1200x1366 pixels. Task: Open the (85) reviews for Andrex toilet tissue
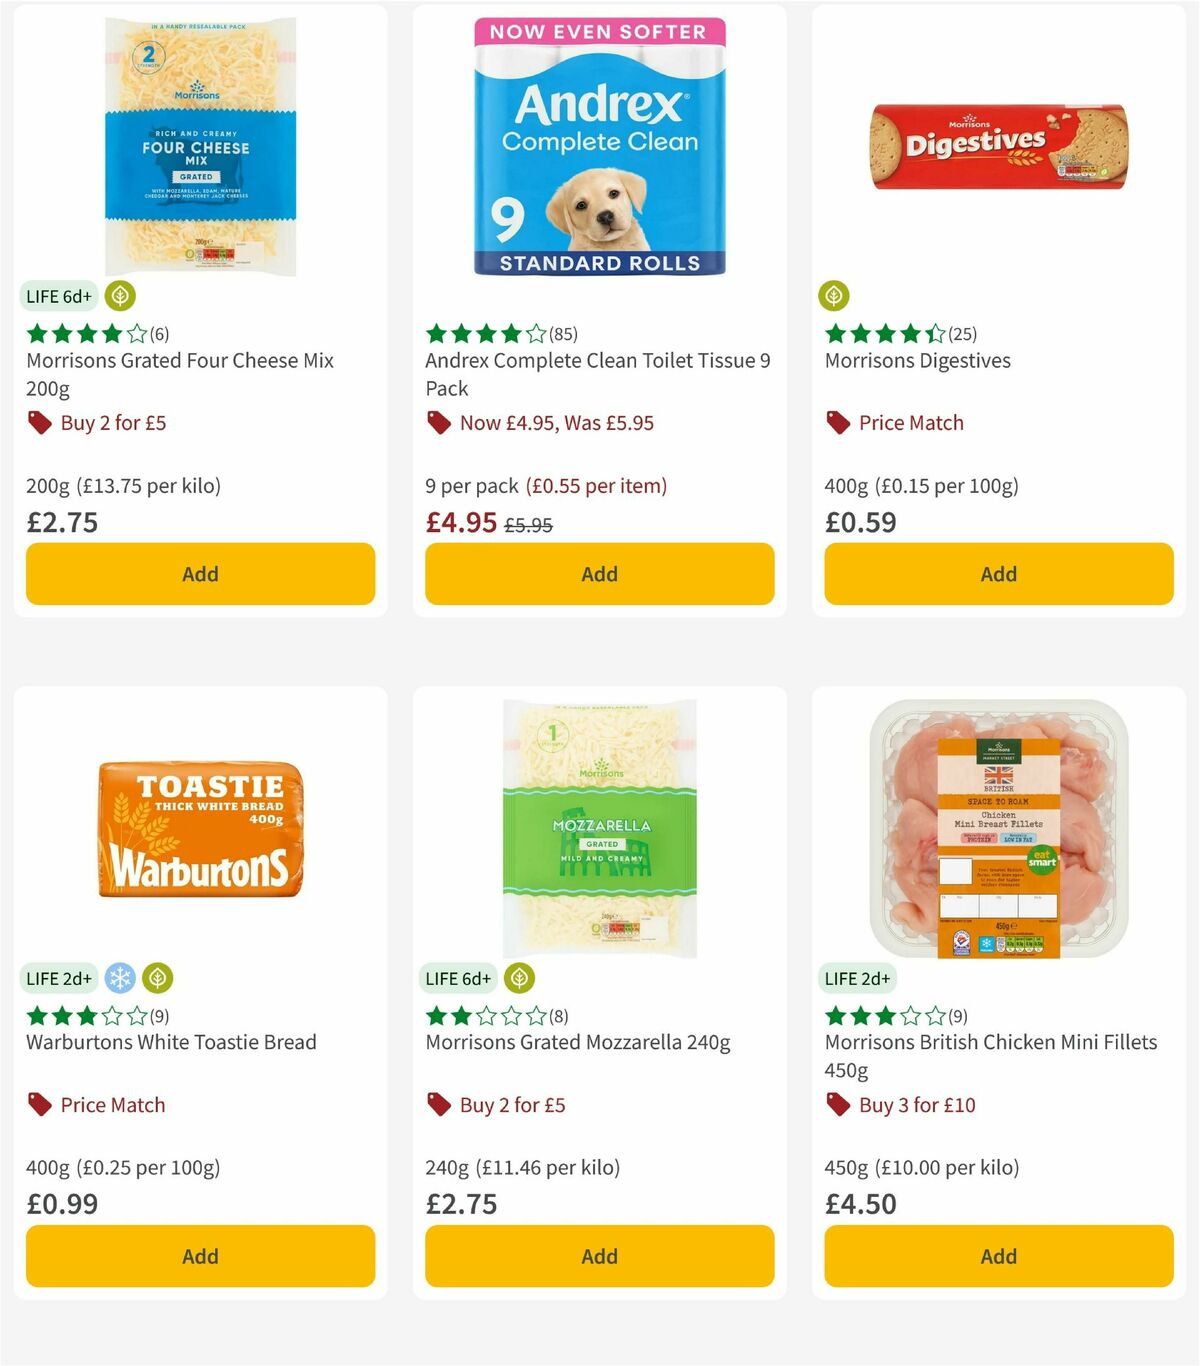tap(566, 334)
